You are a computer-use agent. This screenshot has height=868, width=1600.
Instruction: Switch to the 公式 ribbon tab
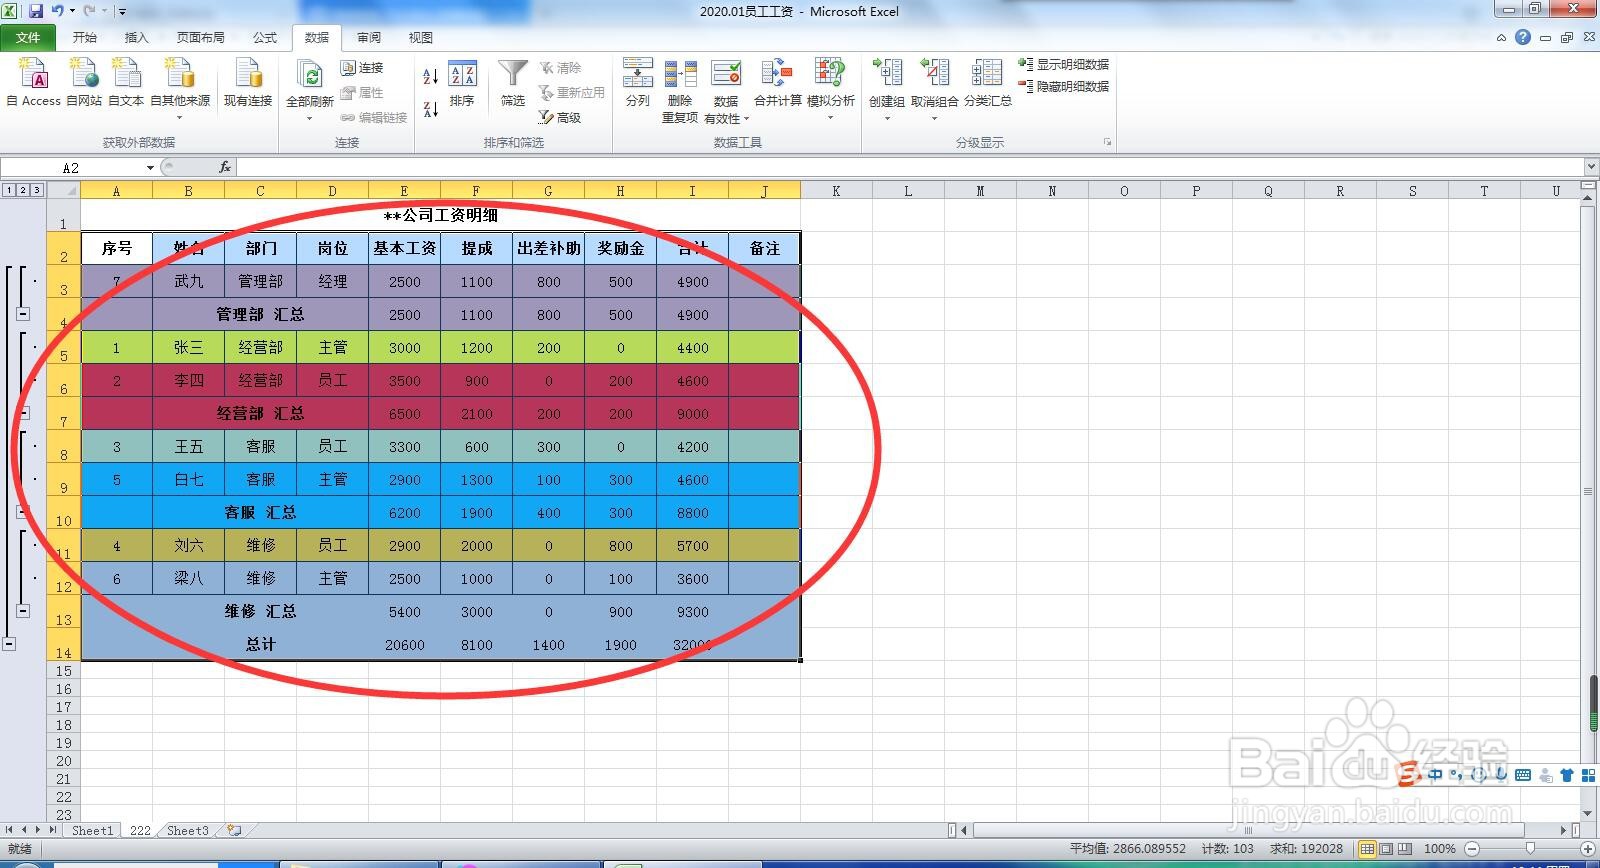pyautogui.click(x=265, y=38)
